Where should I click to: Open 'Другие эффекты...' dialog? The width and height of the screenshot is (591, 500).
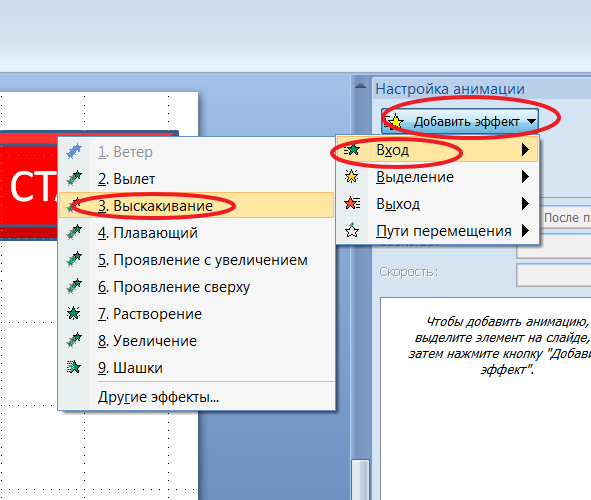pyautogui.click(x=197, y=397)
